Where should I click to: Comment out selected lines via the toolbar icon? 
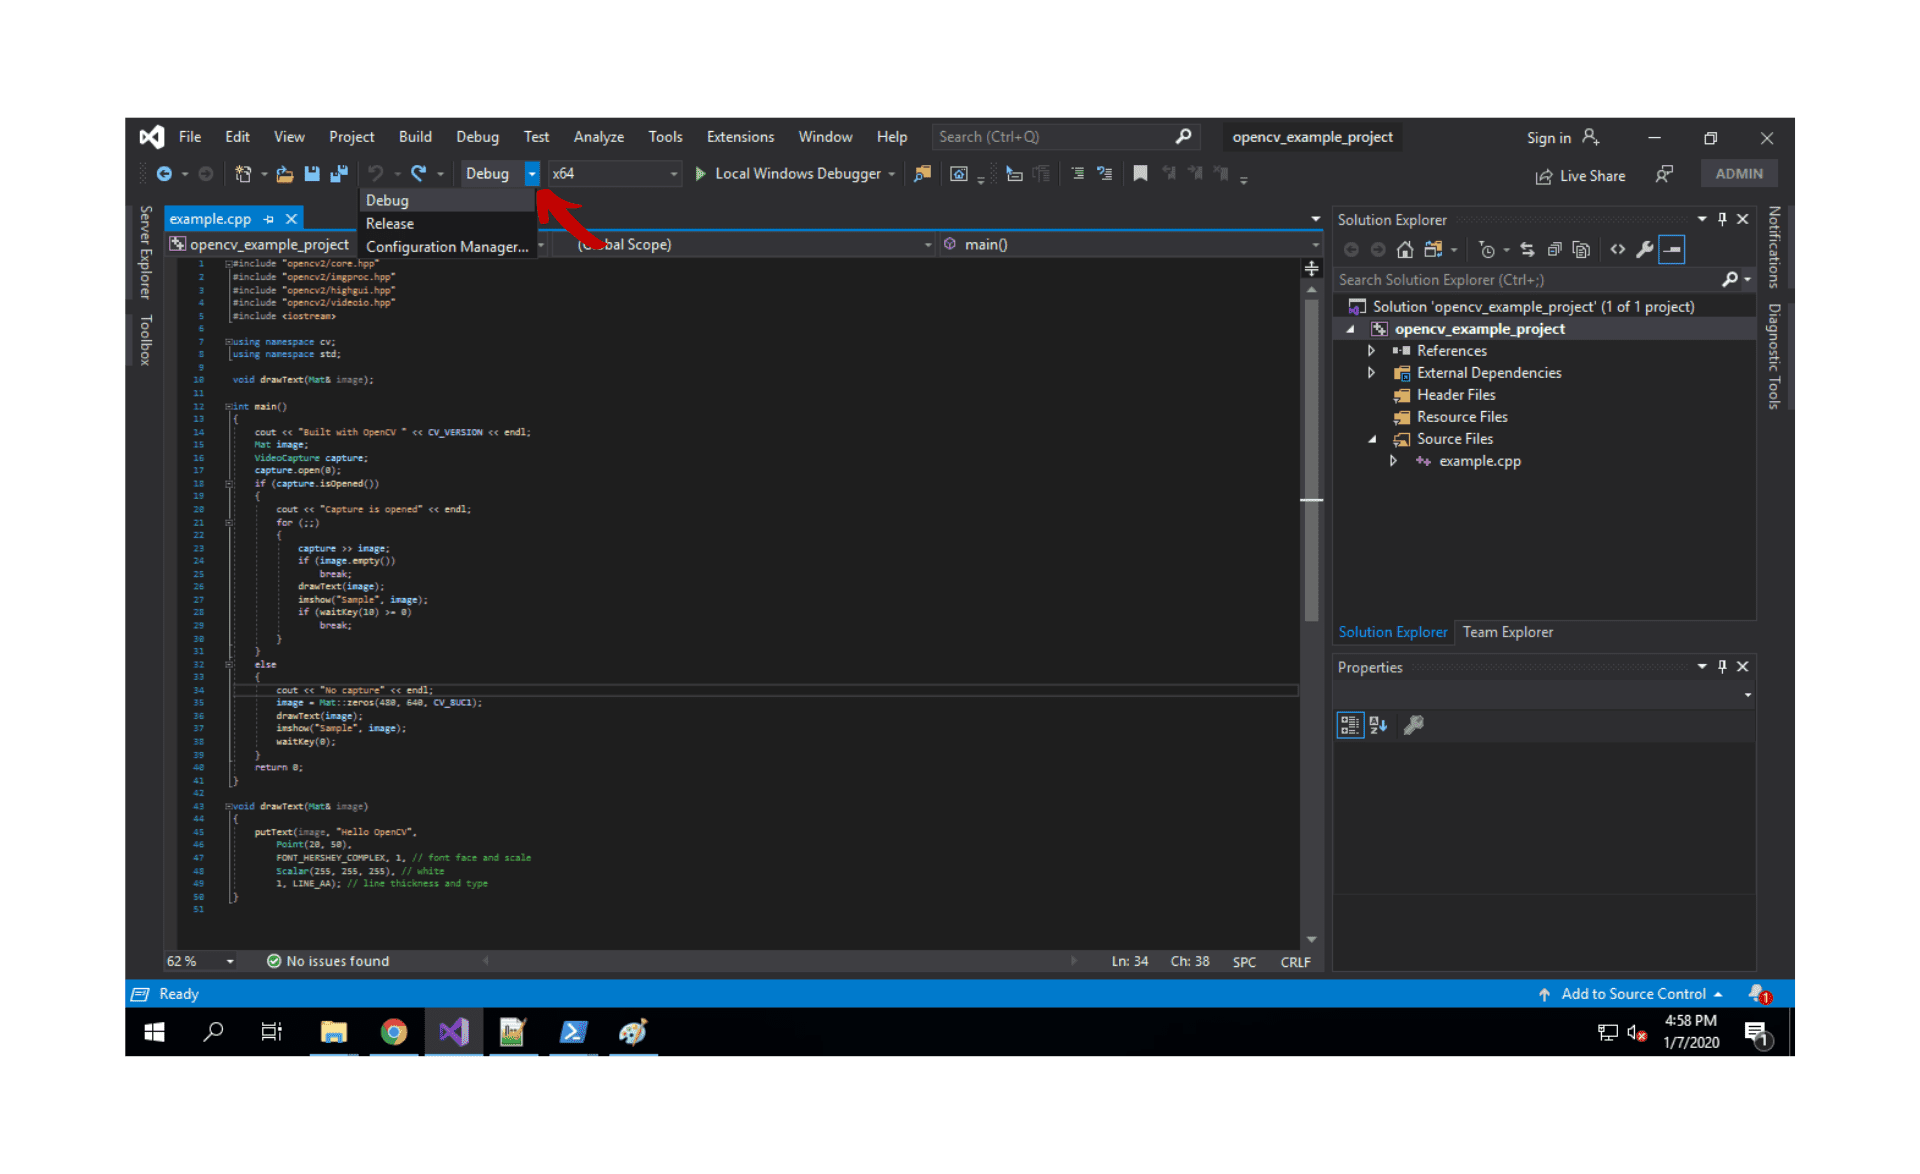pos(1077,174)
